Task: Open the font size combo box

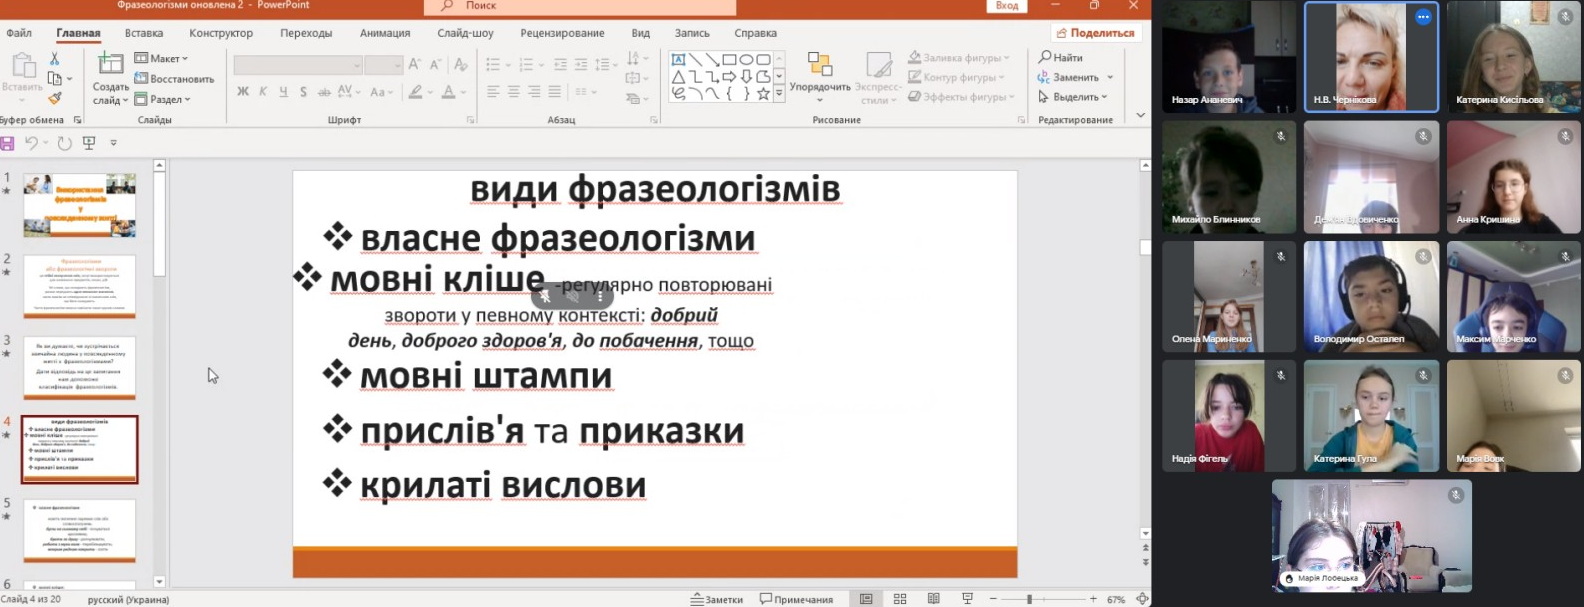Action: pyautogui.click(x=384, y=65)
